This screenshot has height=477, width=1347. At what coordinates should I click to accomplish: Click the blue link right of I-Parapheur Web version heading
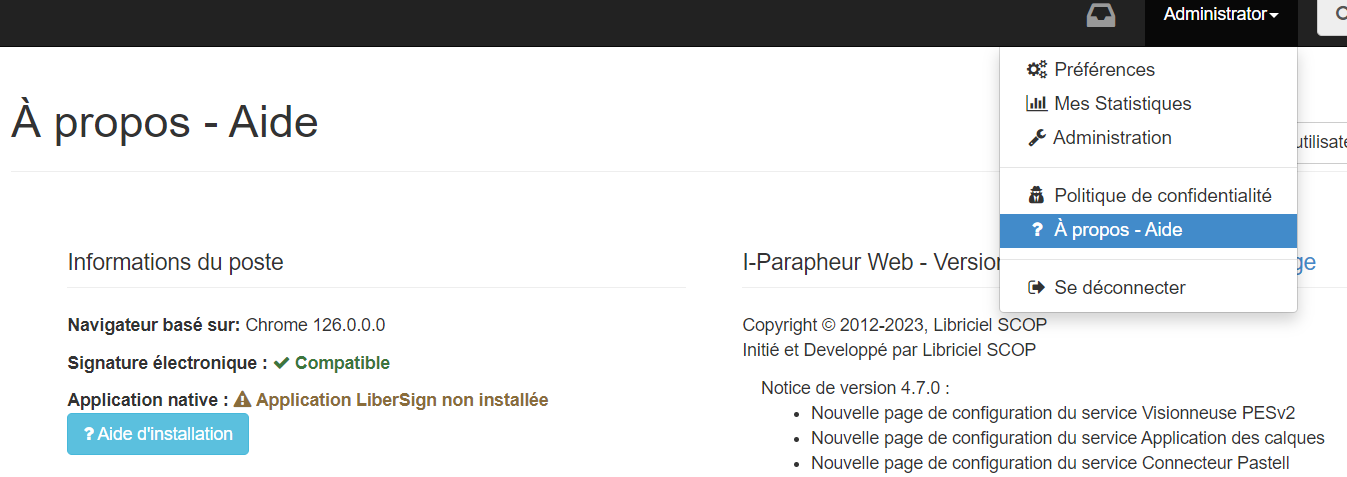tap(1306, 263)
